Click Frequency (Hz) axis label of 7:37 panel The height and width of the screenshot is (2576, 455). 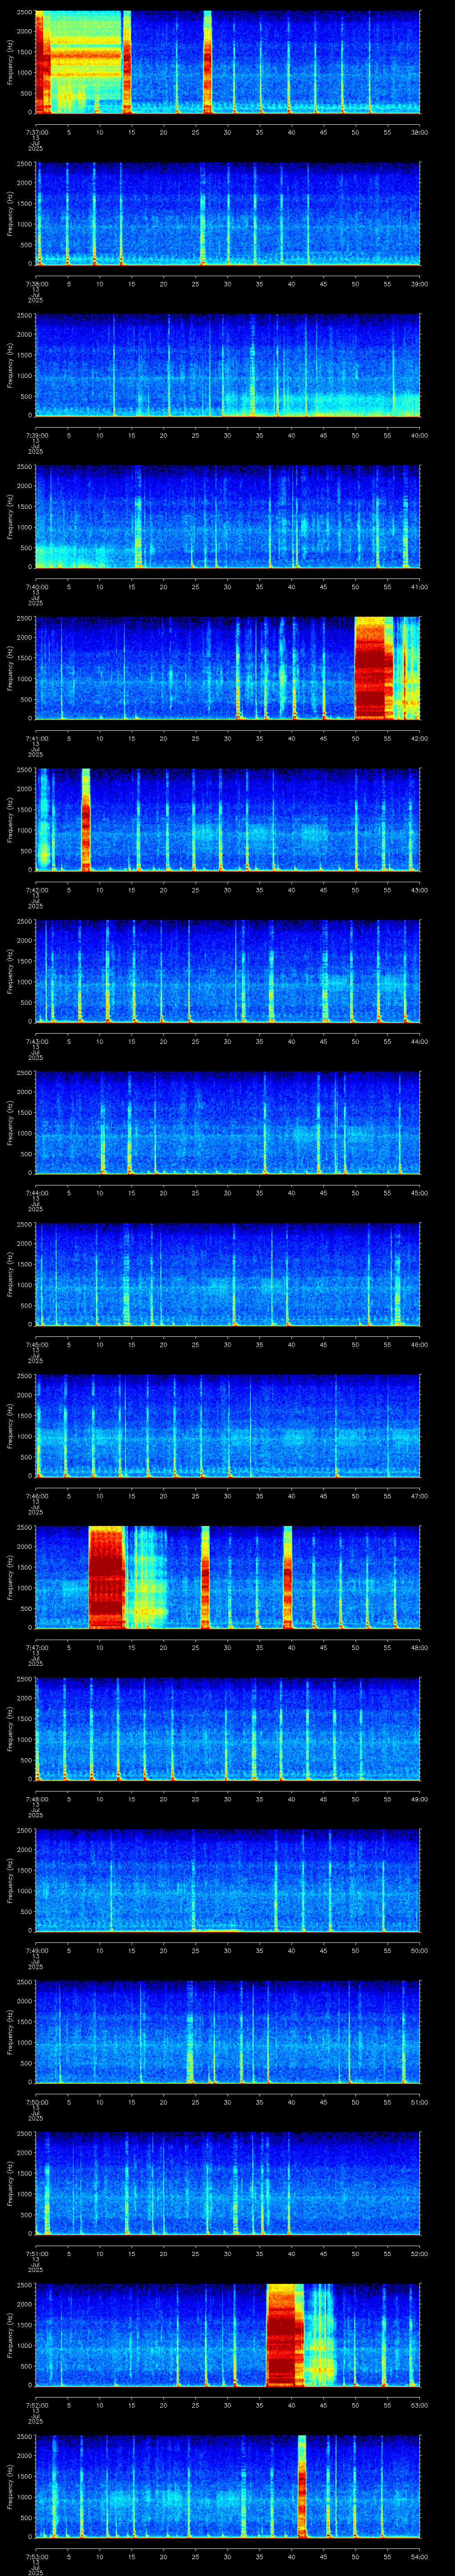click(10, 62)
